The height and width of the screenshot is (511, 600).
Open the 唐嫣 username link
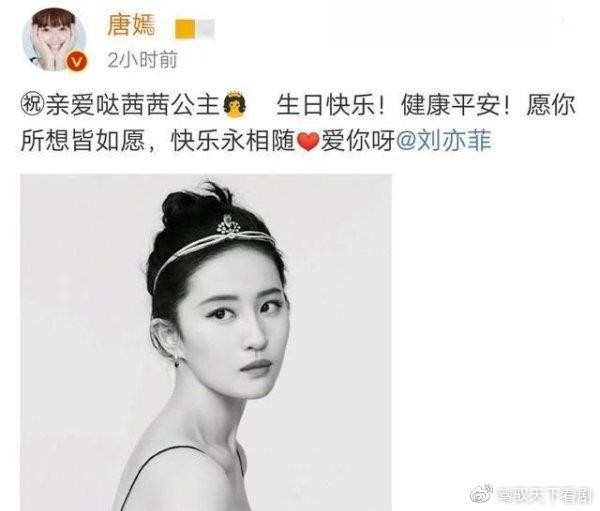pyautogui.click(x=131, y=26)
